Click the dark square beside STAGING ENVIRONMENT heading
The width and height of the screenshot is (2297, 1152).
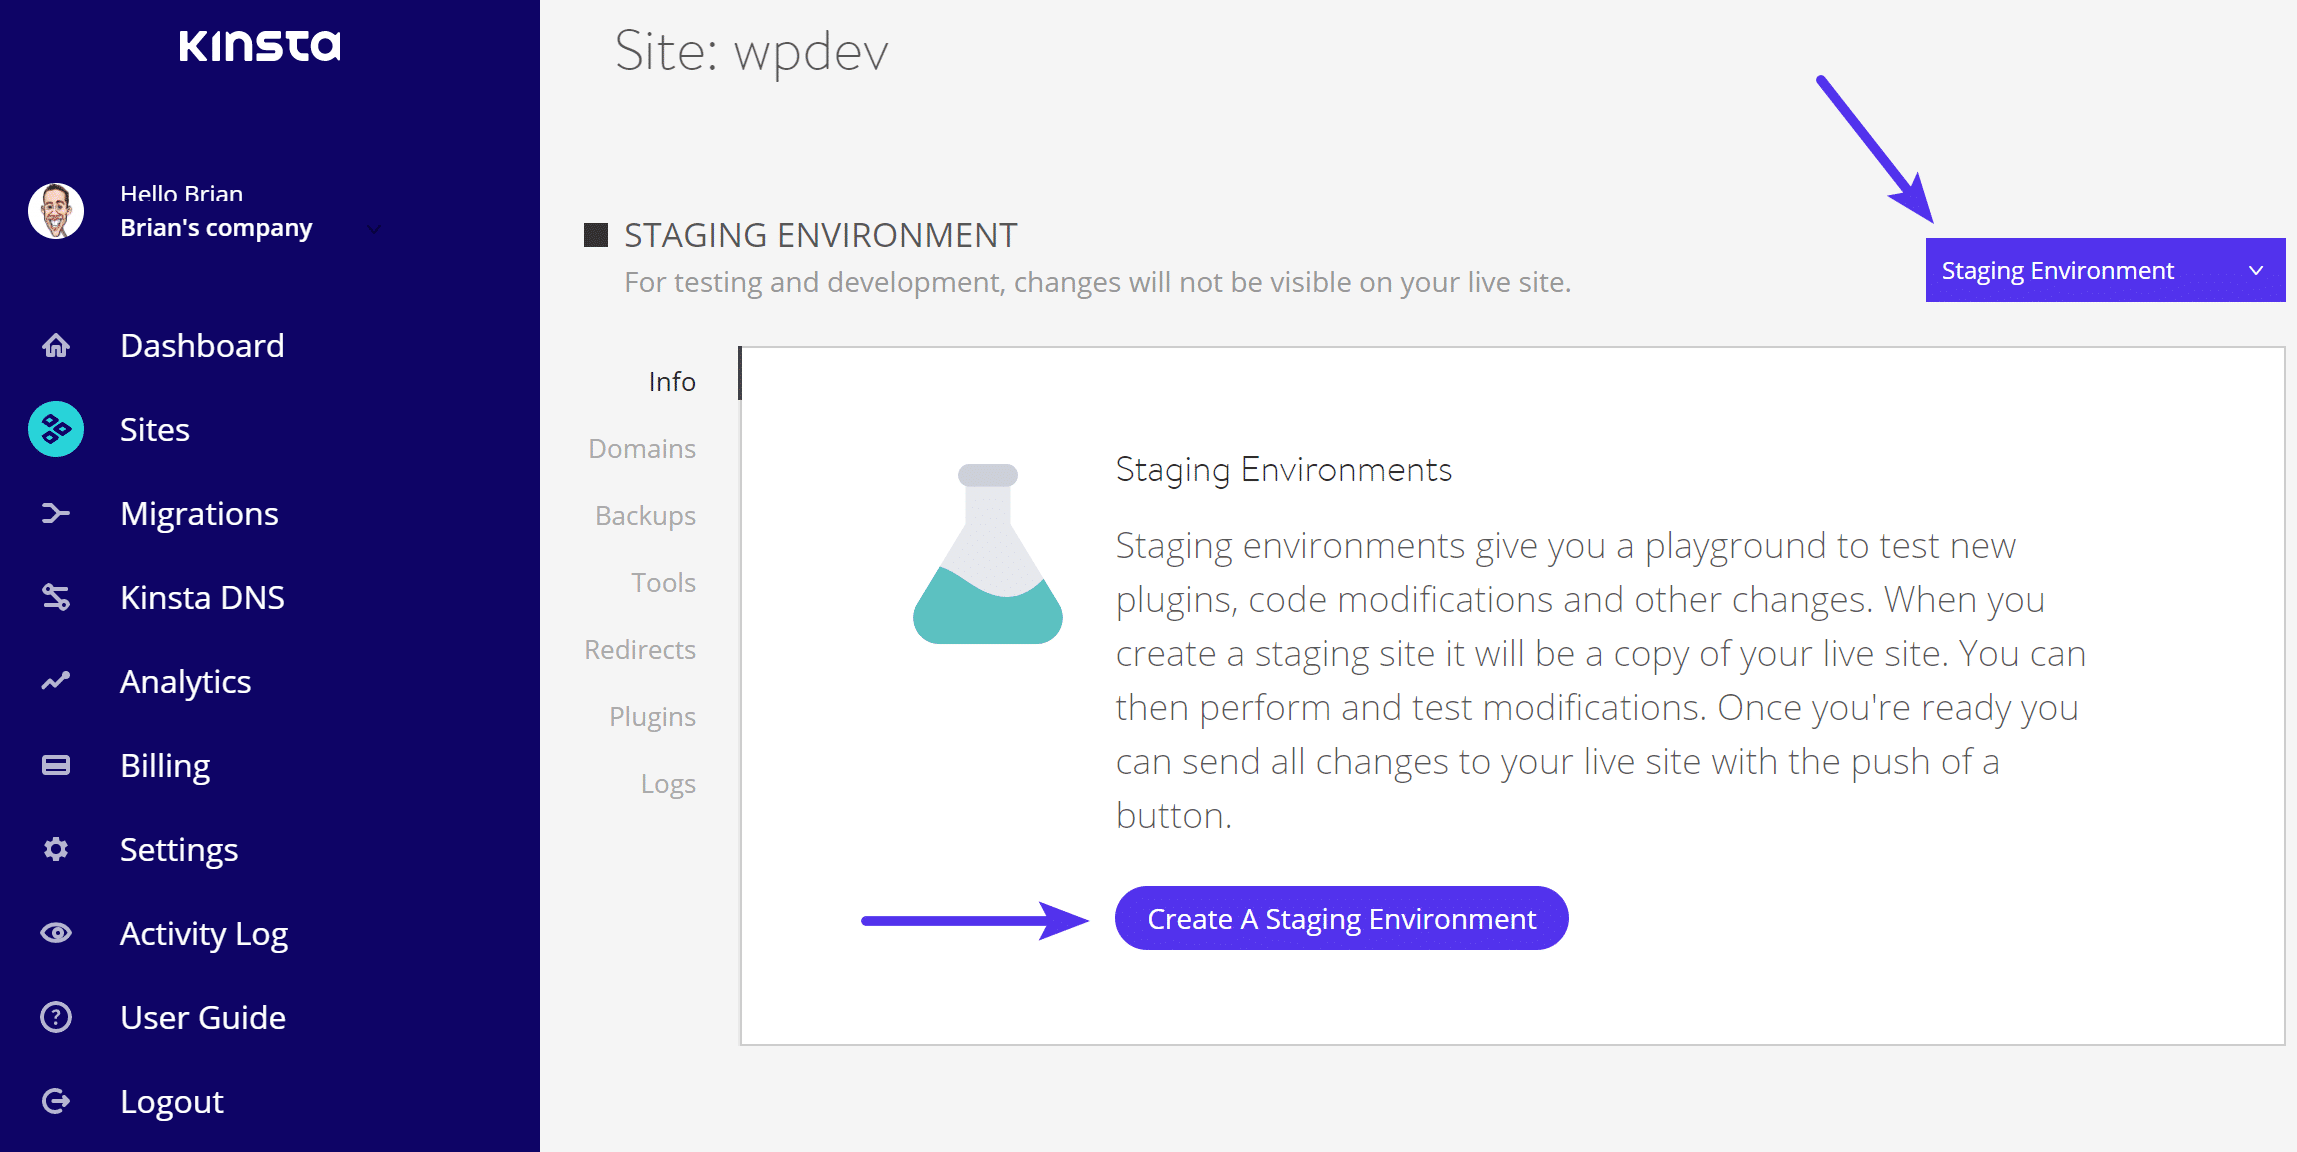[596, 235]
